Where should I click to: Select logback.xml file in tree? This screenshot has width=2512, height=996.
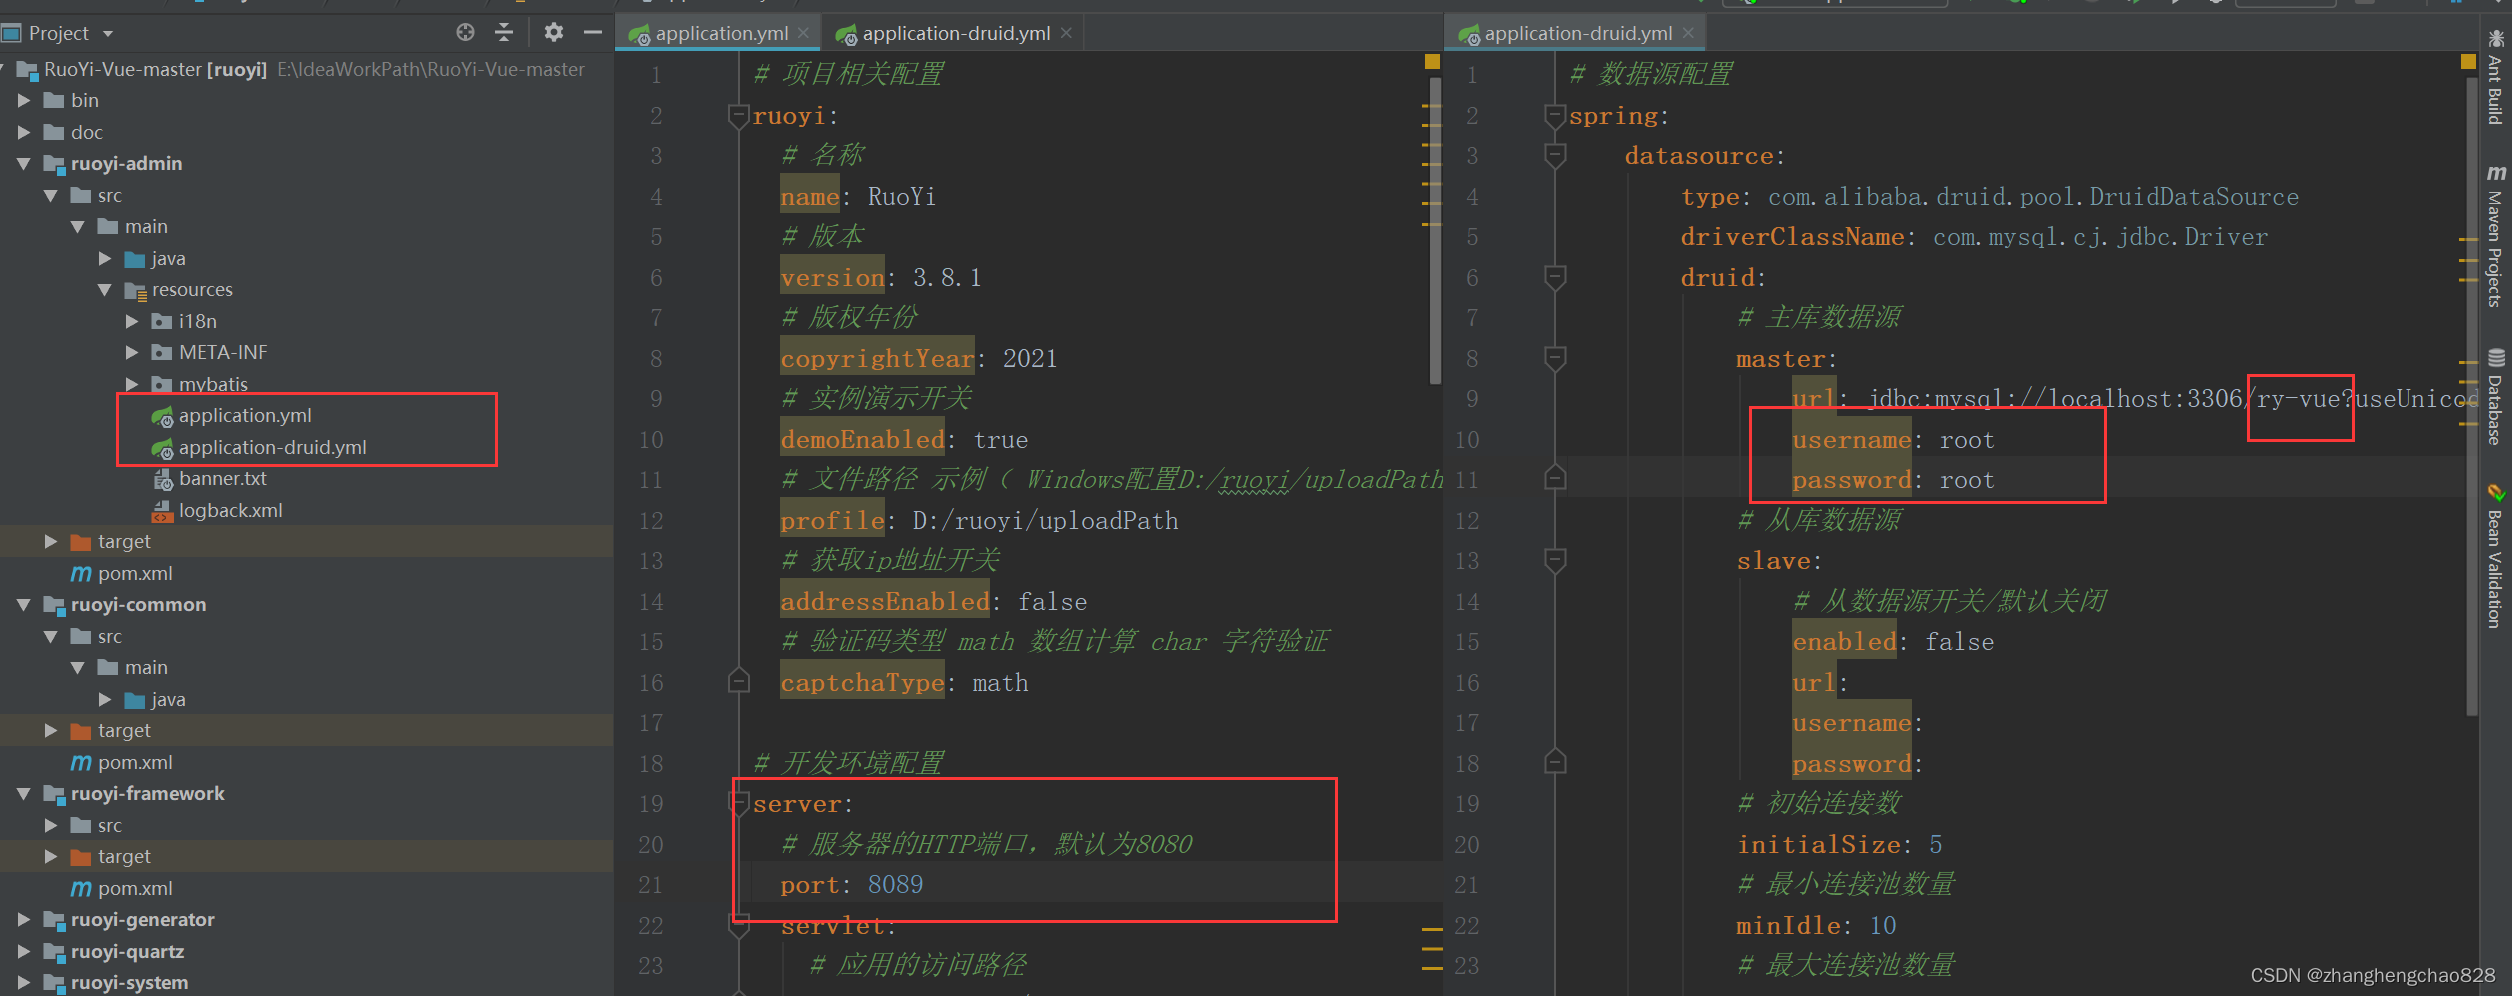pyautogui.click(x=230, y=510)
